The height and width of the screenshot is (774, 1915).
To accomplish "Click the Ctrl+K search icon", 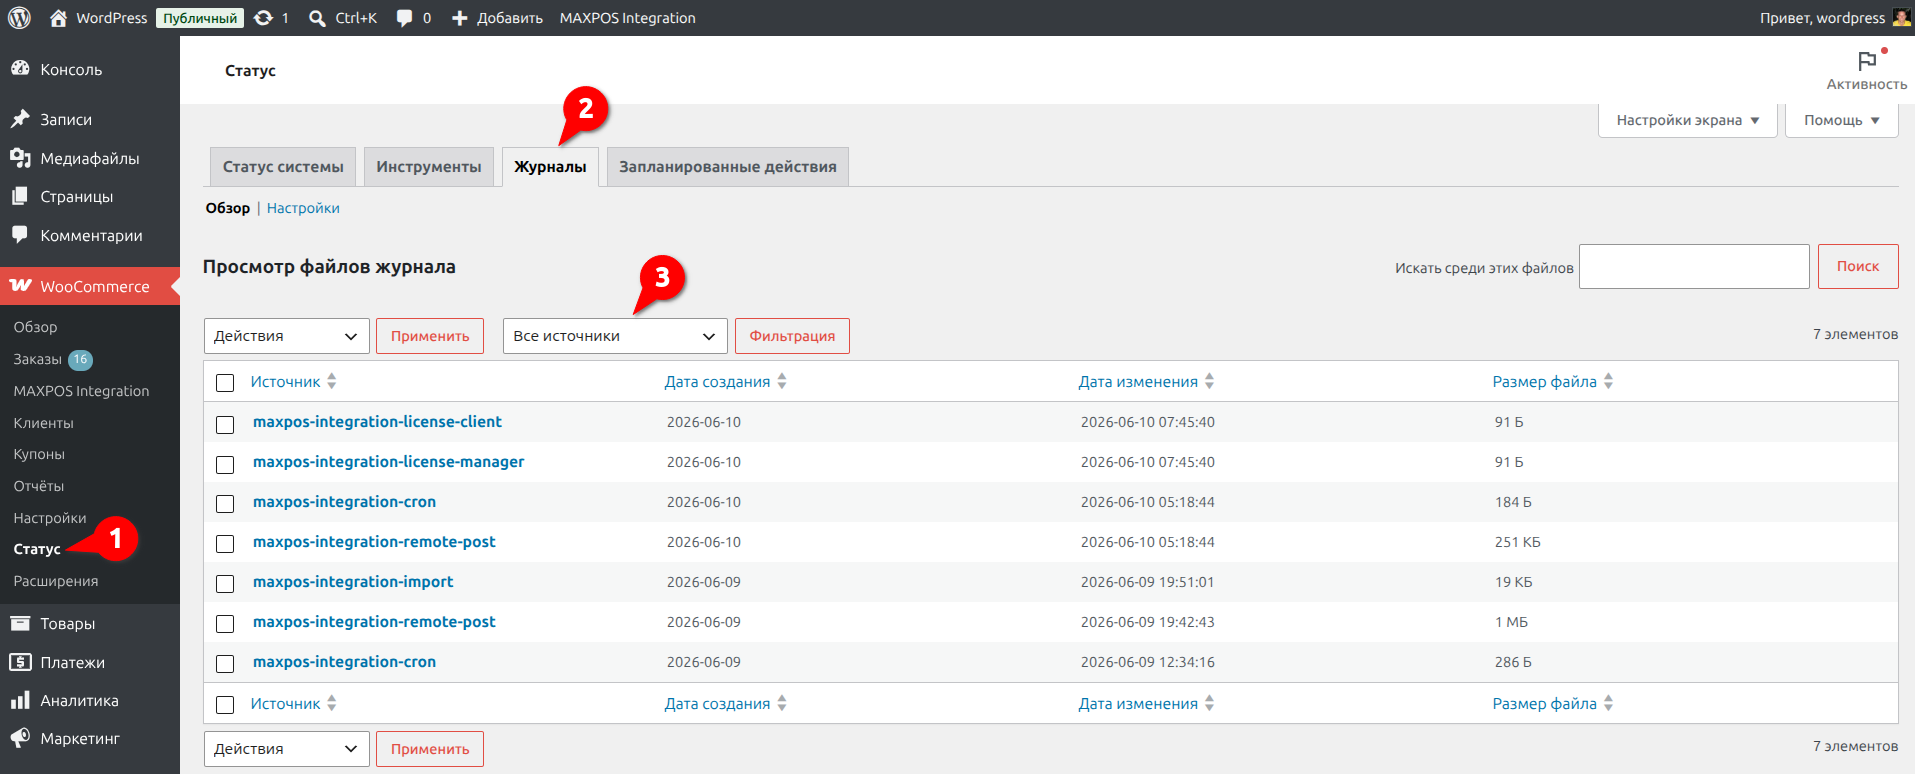I will 317,18.
